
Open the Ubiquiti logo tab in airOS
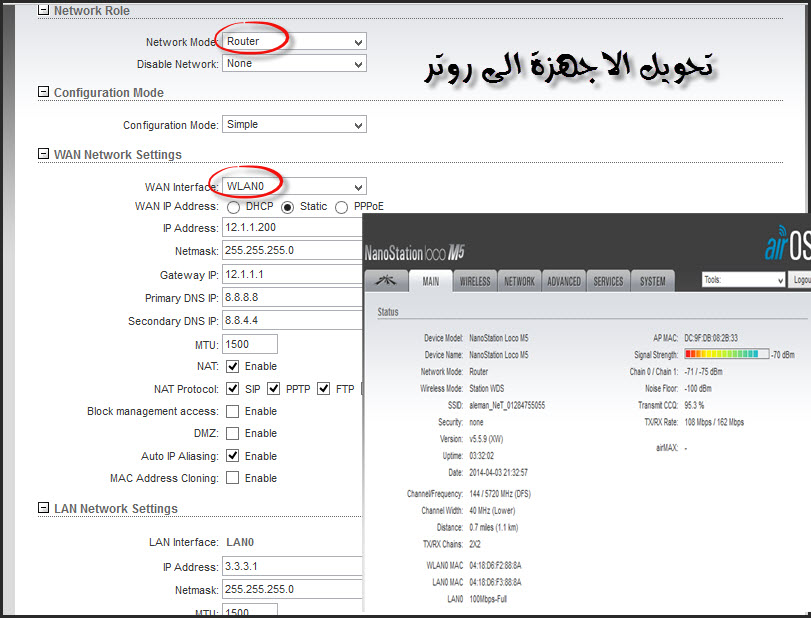[386, 281]
